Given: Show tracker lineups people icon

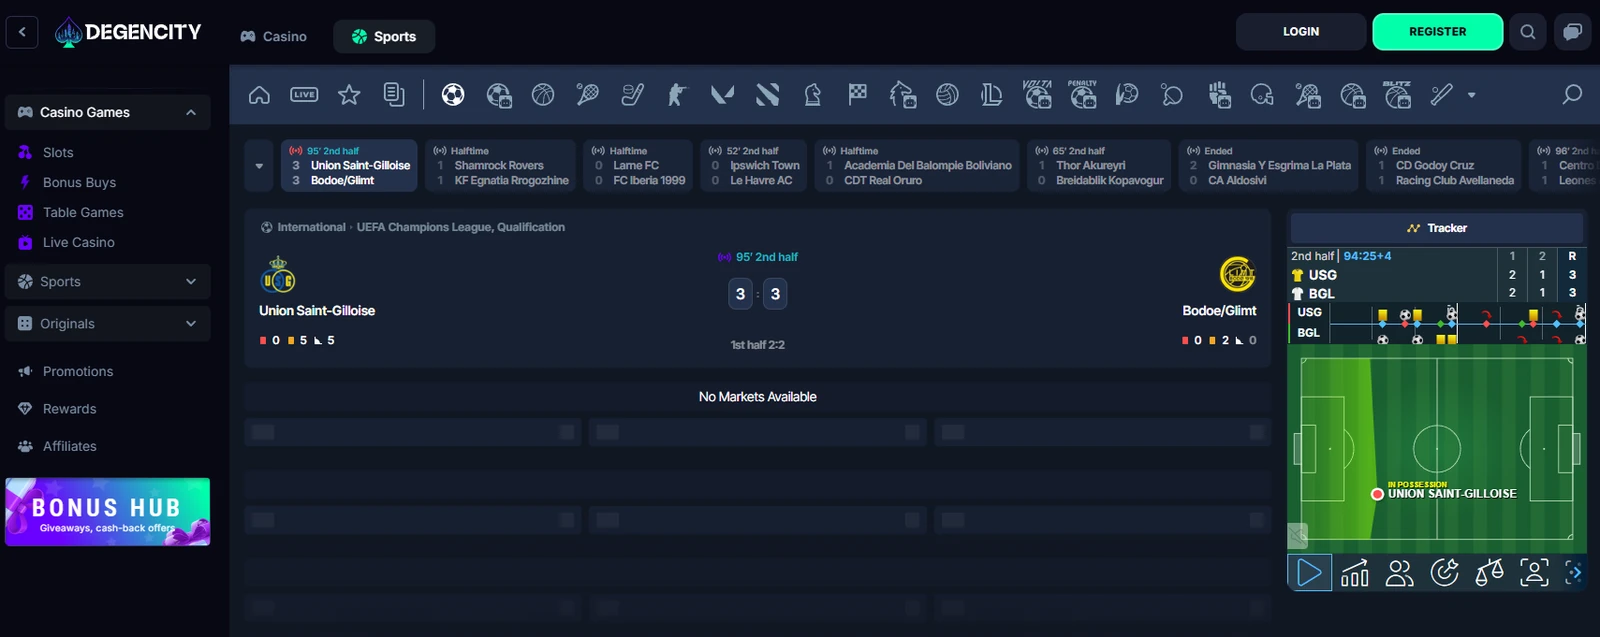Looking at the screenshot, I should click(x=1400, y=573).
